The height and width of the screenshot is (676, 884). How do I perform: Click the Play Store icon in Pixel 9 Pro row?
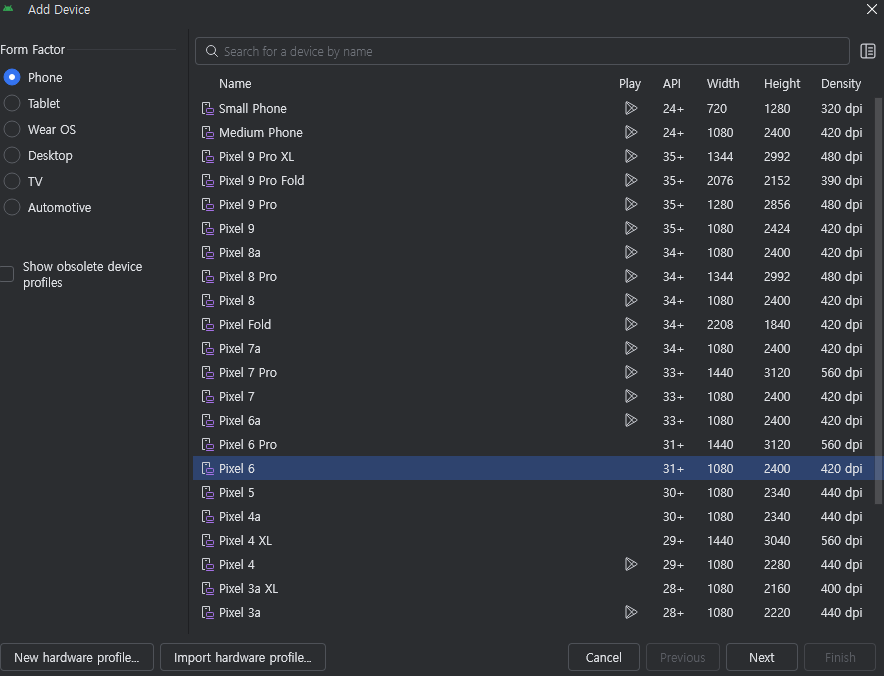pyautogui.click(x=631, y=204)
